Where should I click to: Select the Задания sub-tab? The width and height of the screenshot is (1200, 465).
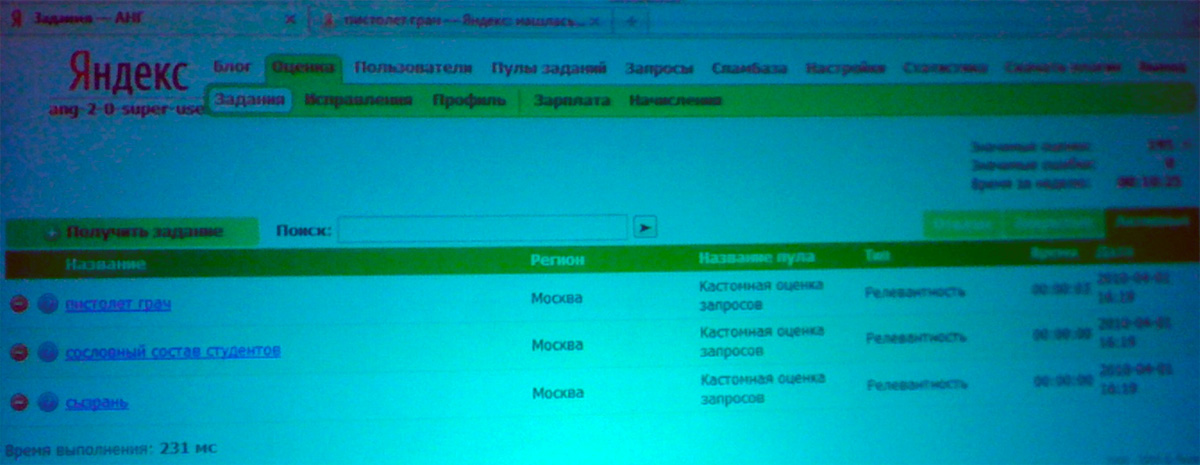[x=250, y=100]
